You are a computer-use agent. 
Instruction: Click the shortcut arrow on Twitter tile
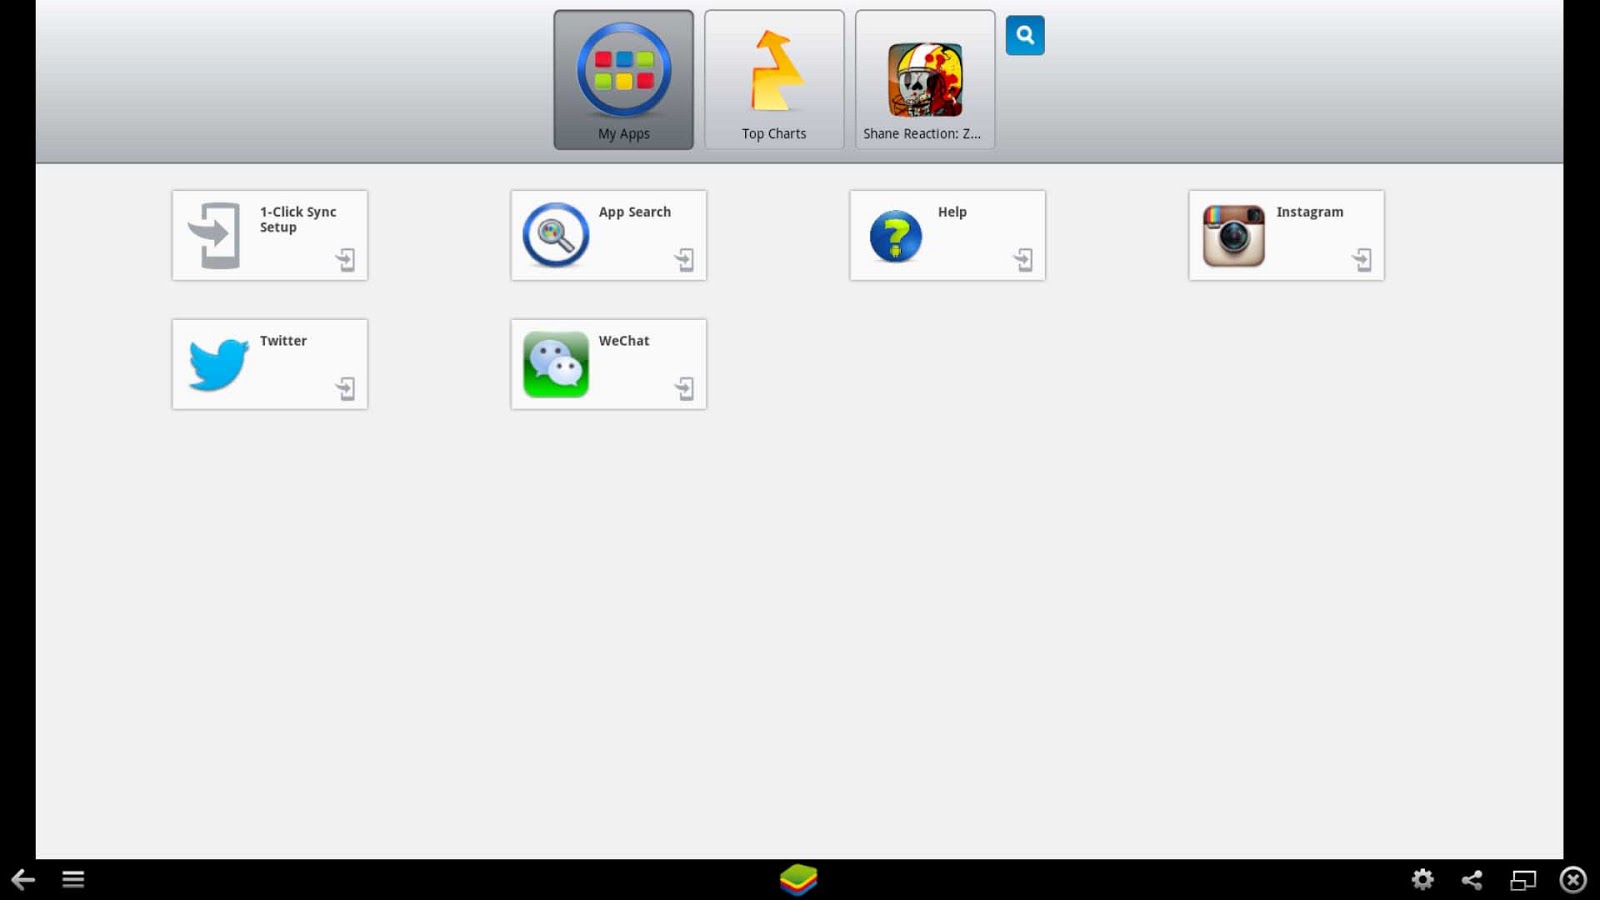coord(346,389)
